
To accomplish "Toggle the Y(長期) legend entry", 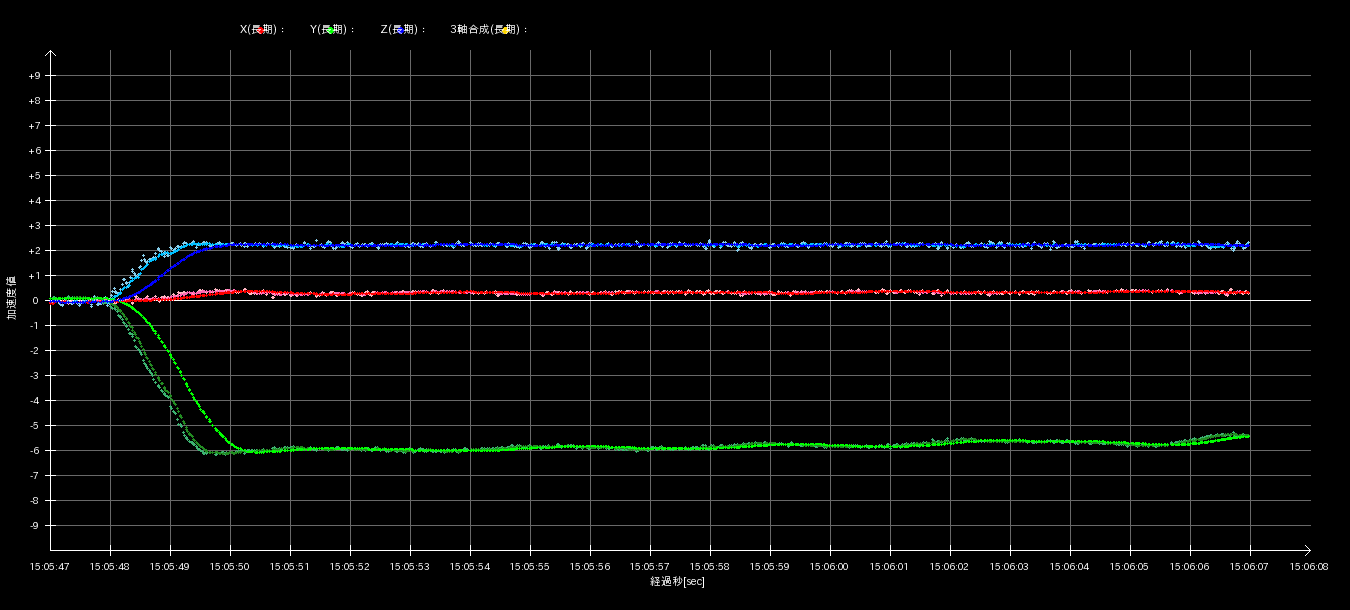I will pos(332,30).
